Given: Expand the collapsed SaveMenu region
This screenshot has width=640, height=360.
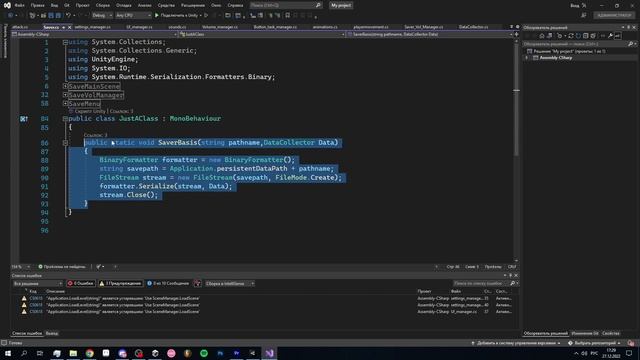Looking at the screenshot, I should 65,104.
